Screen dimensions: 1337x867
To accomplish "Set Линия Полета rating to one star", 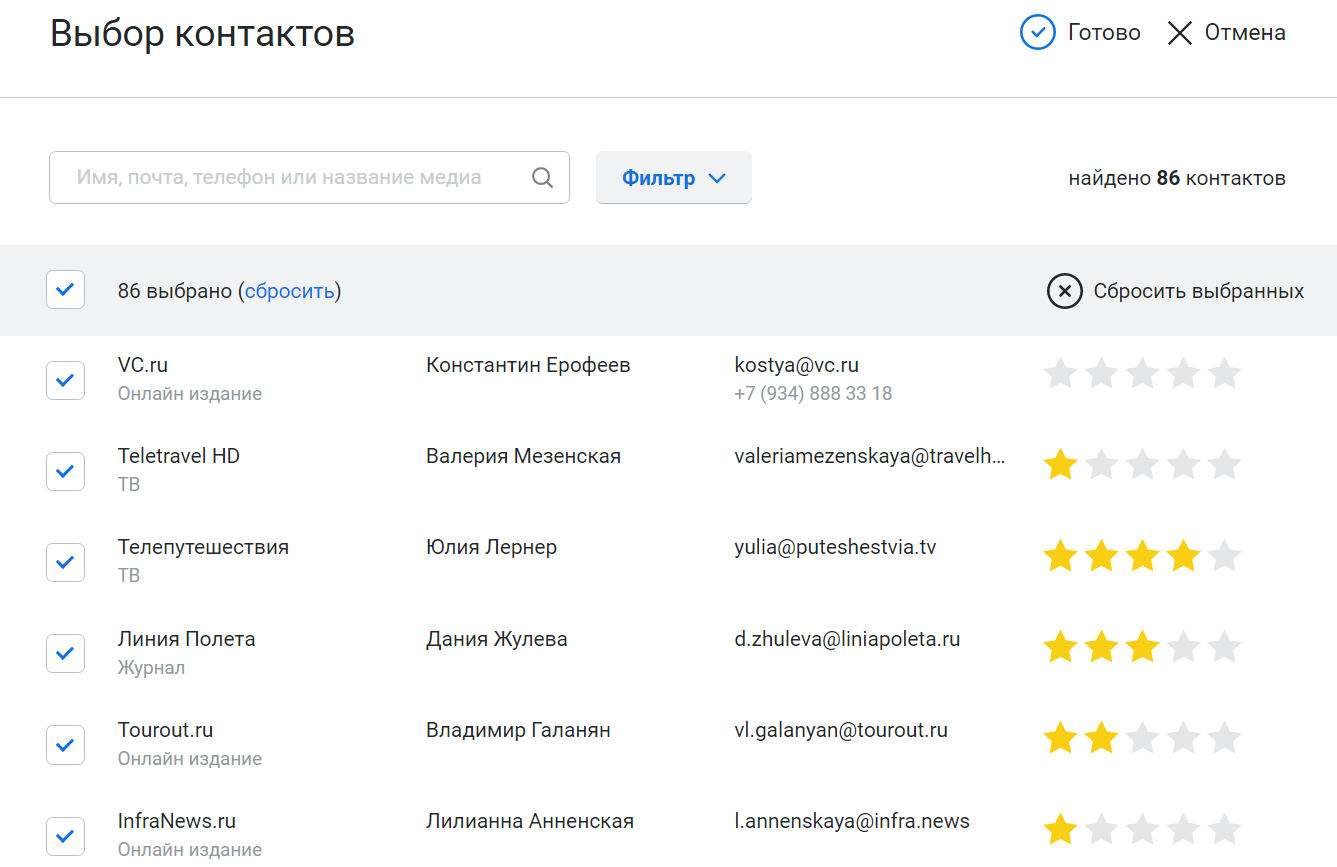I will click(1060, 648).
